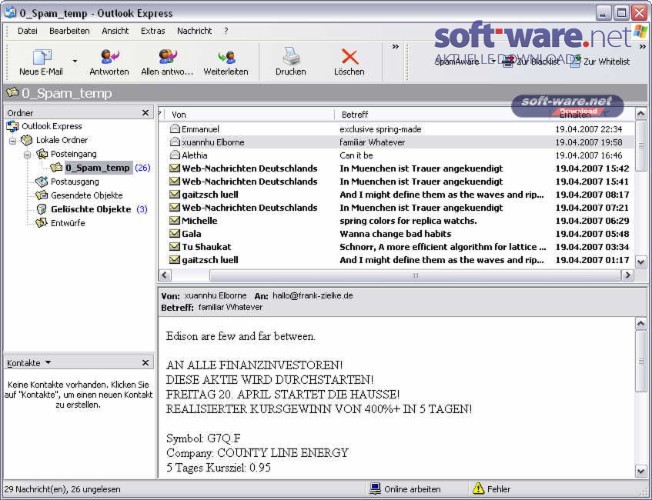Sort messages by Betreff column

[443, 114]
